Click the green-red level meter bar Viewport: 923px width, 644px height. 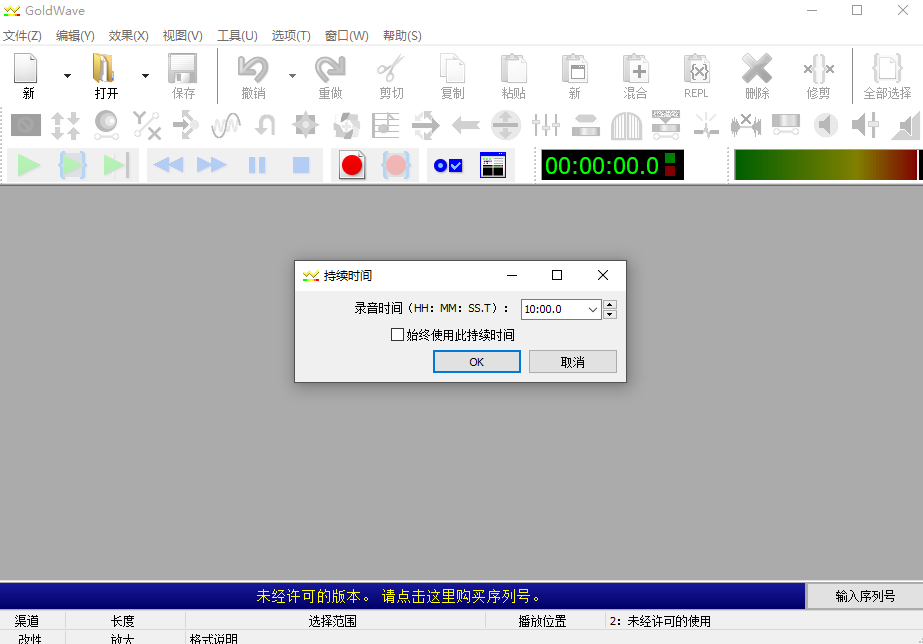pyautogui.click(x=825, y=165)
